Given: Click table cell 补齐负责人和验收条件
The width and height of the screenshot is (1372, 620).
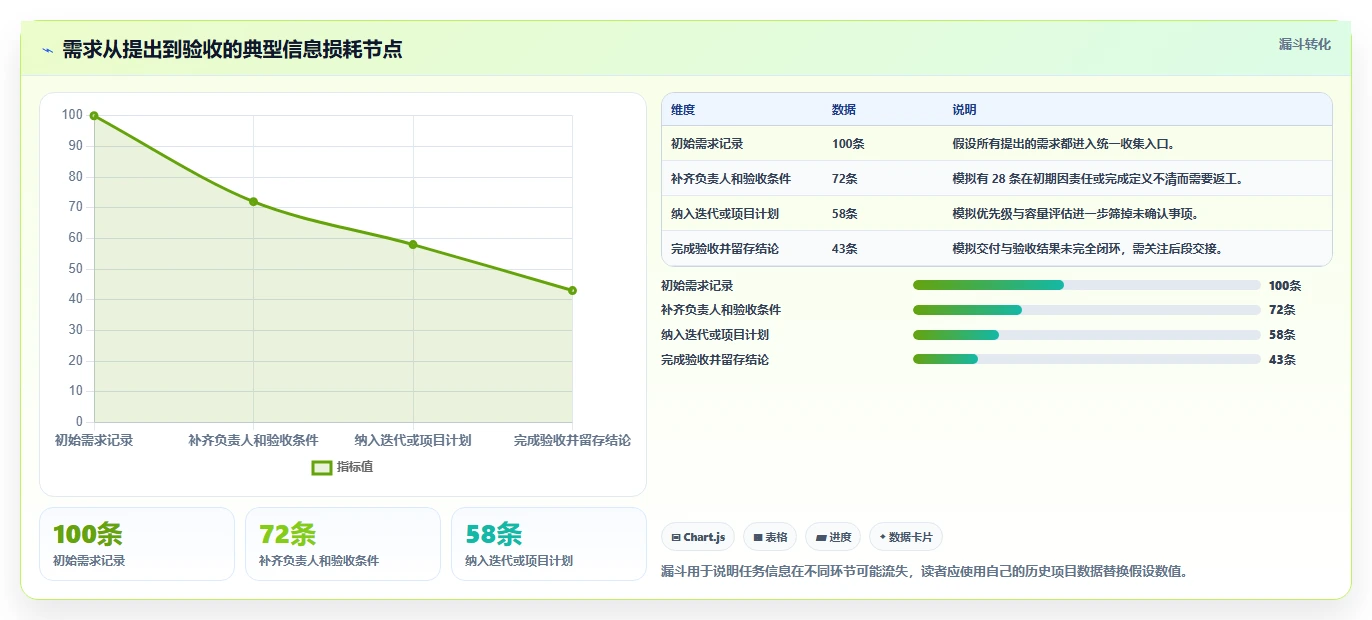Looking at the screenshot, I should tap(731, 179).
